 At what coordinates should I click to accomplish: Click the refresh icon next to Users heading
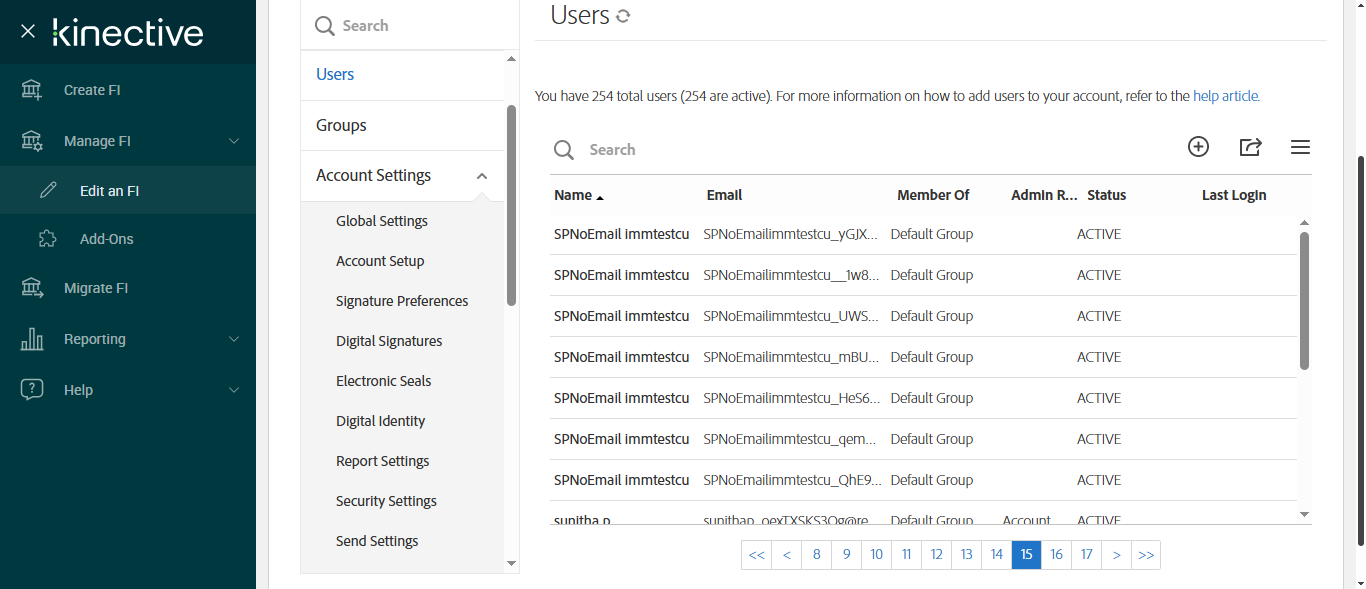point(623,16)
